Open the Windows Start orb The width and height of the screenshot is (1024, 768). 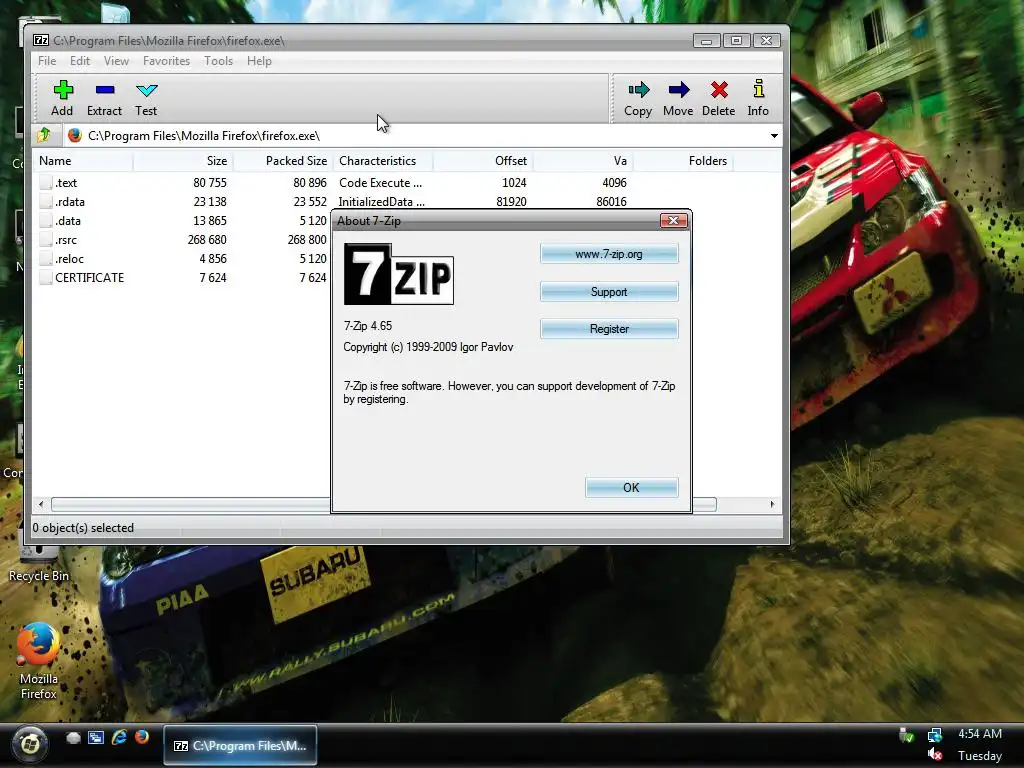tap(29, 744)
